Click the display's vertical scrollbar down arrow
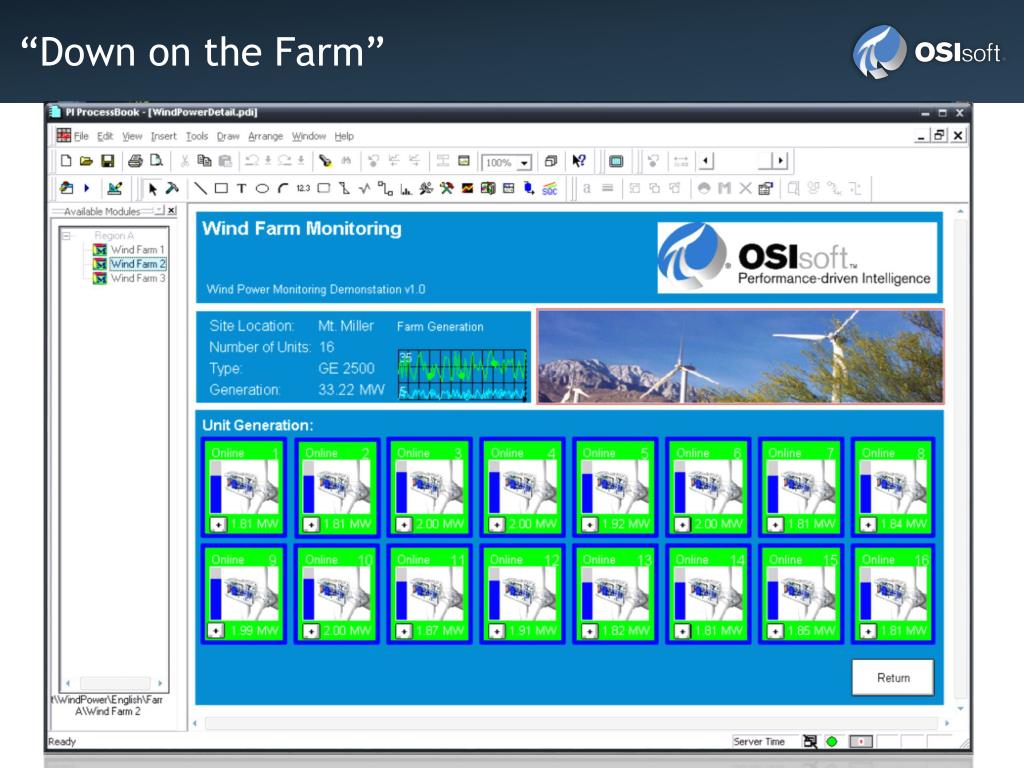 coord(961,708)
